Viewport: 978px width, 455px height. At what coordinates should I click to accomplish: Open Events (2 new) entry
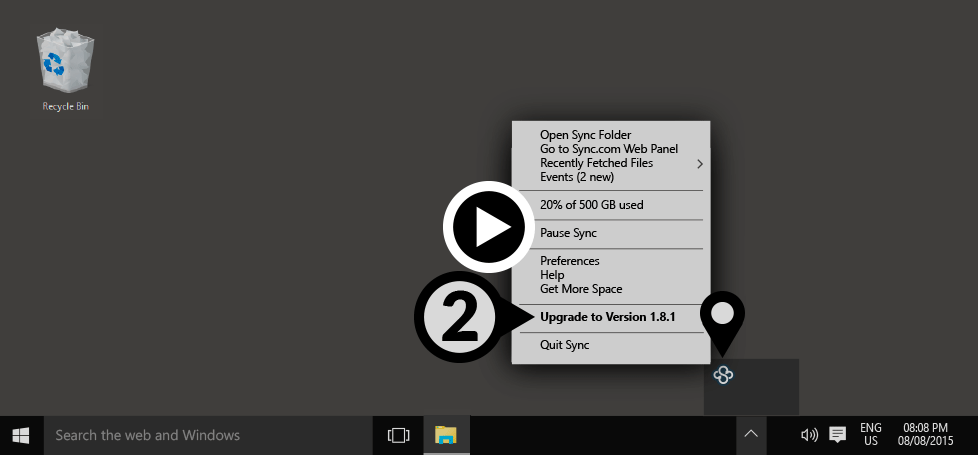click(x=576, y=177)
